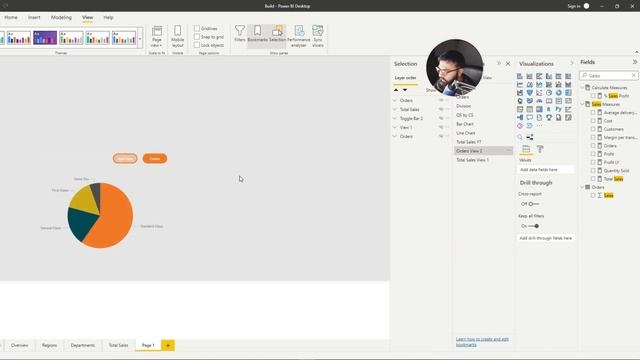The height and width of the screenshot is (360, 640).
Task: Select the Ribbon chart visualization icon
Action: point(568,84)
